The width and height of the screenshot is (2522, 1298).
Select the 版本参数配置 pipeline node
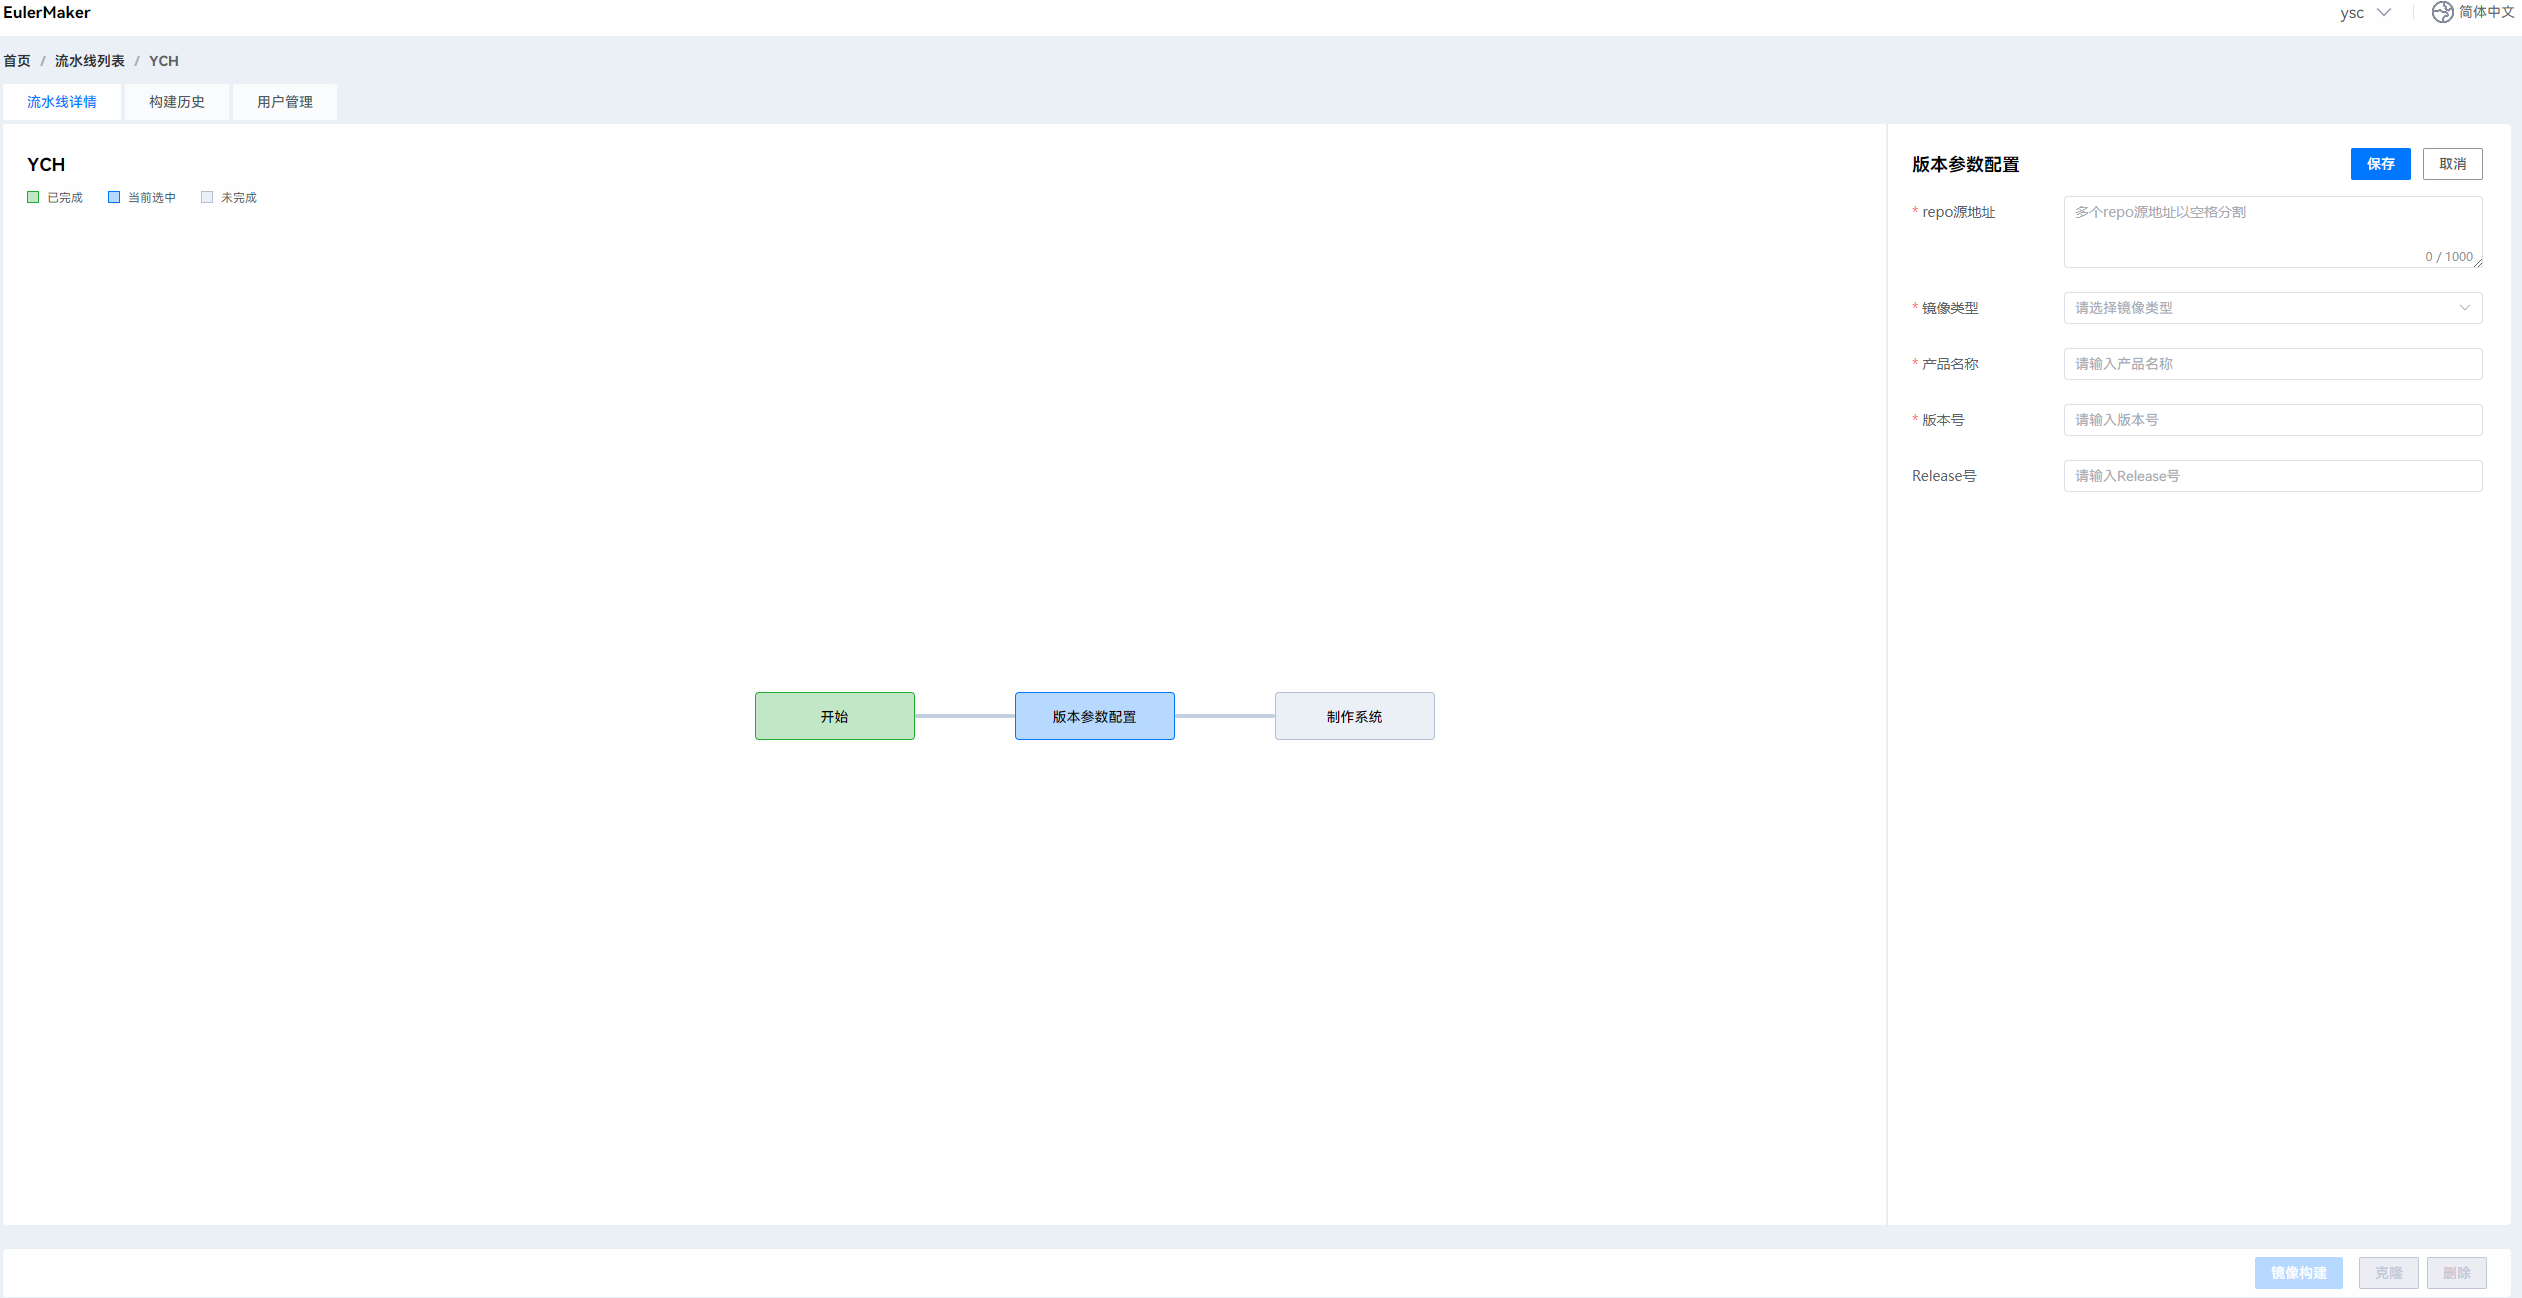(x=1094, y=716)
